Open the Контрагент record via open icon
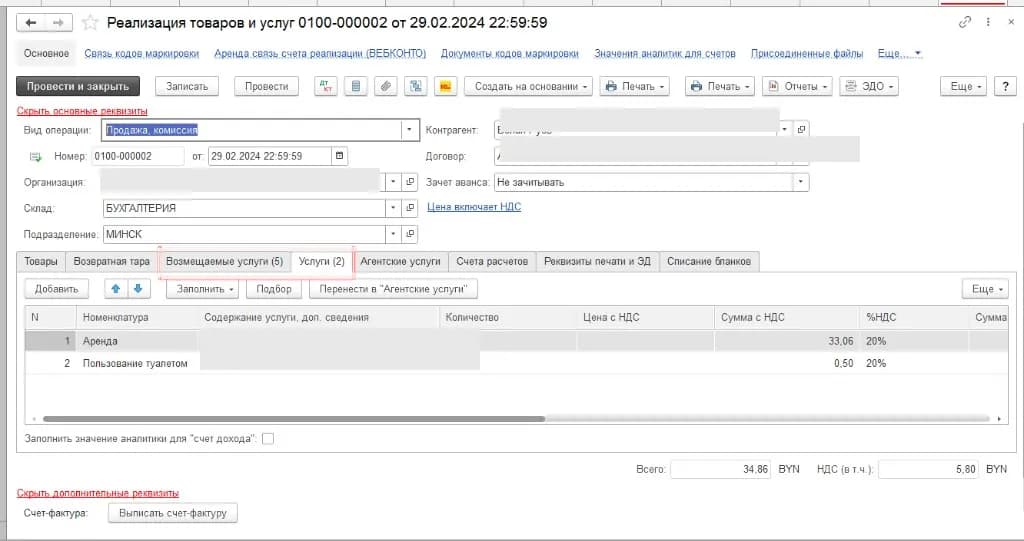Image resolution: width=1024 pixels, height=541 pixels. coord(801,129)
